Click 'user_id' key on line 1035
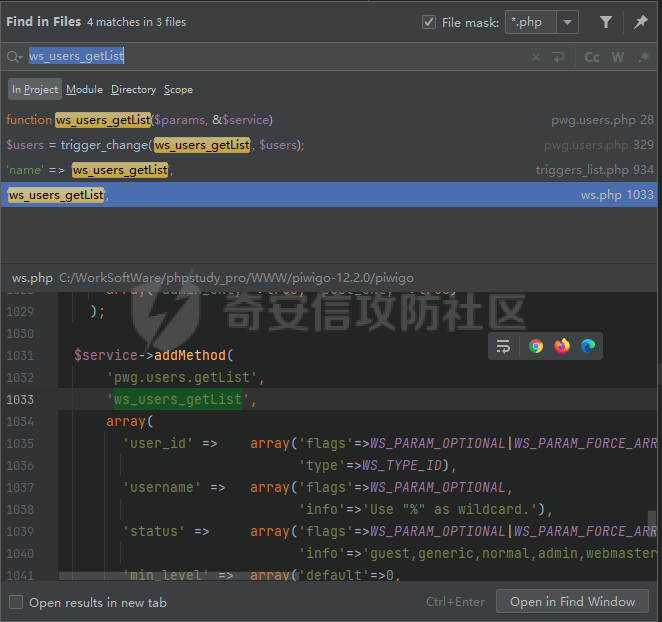This screenshot has height=622, width=662. 158,443
